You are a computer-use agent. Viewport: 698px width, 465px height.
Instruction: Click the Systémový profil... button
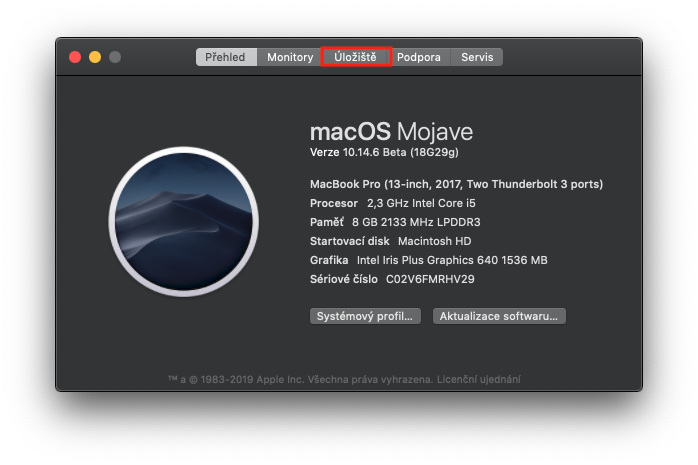point(365,316)
